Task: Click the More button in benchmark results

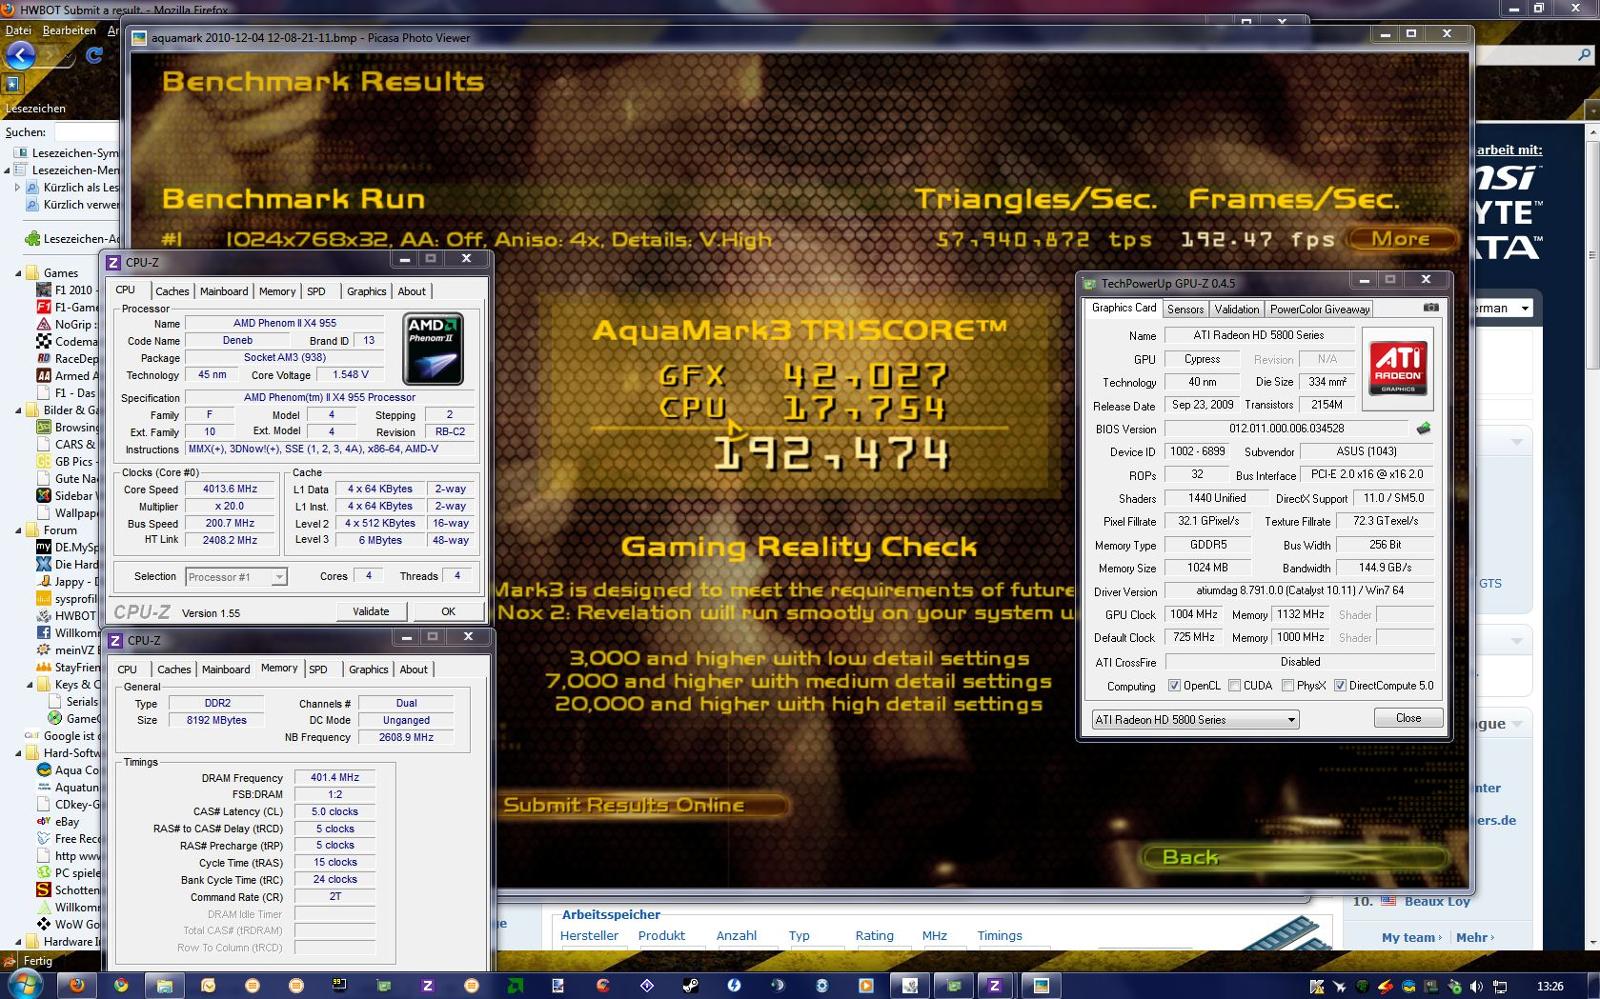Action: [1401, 239]
